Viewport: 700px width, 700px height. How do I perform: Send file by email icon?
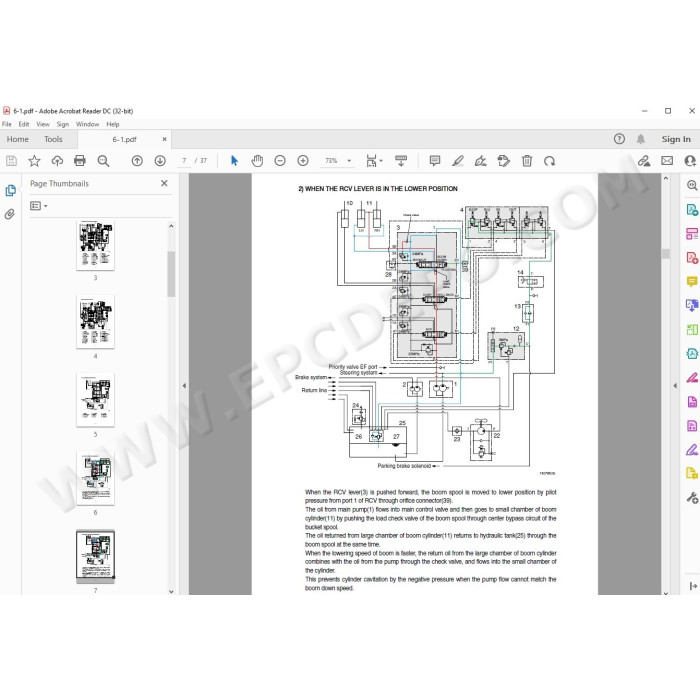(667, 161)
